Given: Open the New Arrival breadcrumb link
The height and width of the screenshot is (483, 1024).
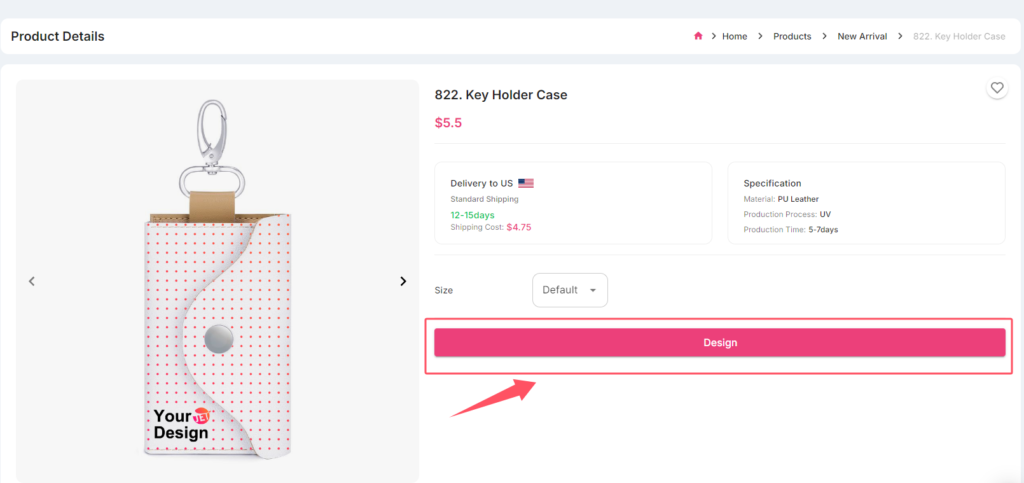Looking at the screenshot, I should pos(862,37).
